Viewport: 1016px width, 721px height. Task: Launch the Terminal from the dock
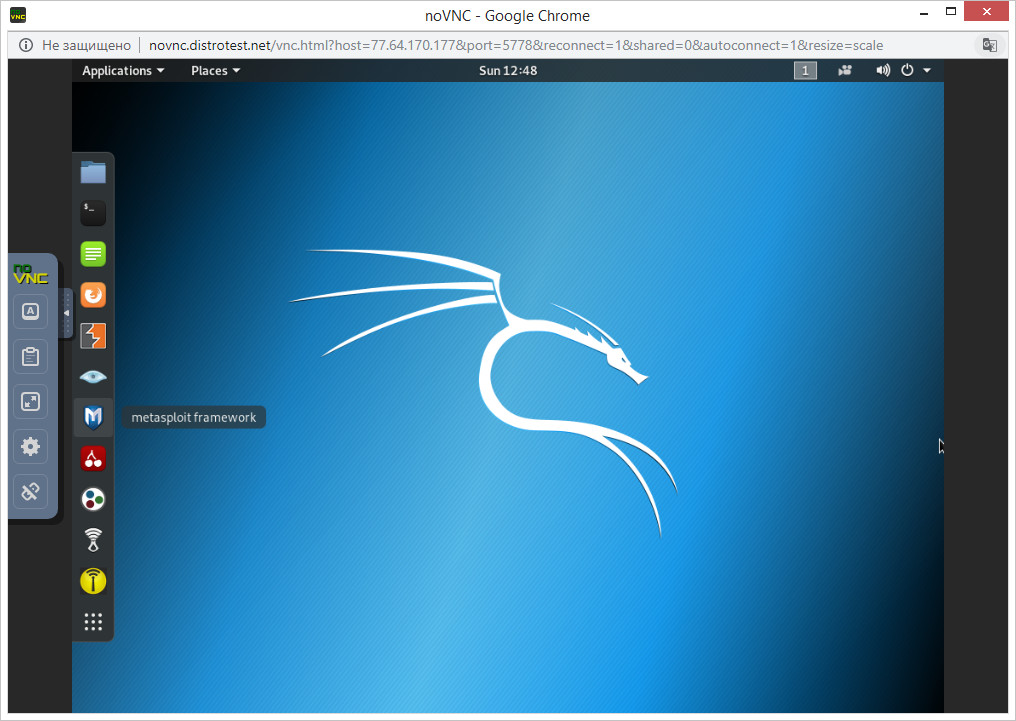click(x=93, y=213)
